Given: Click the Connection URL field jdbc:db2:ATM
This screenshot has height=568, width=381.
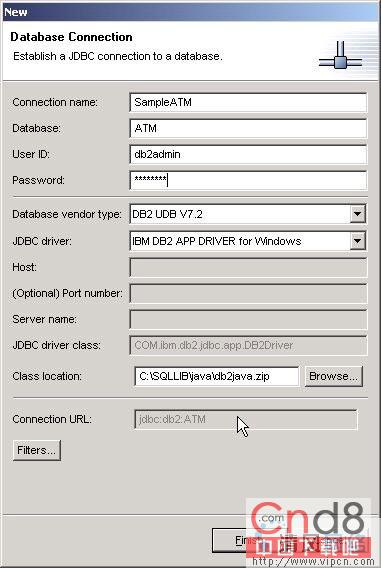Looking at the screenshot, I should (x=246, y=419).
